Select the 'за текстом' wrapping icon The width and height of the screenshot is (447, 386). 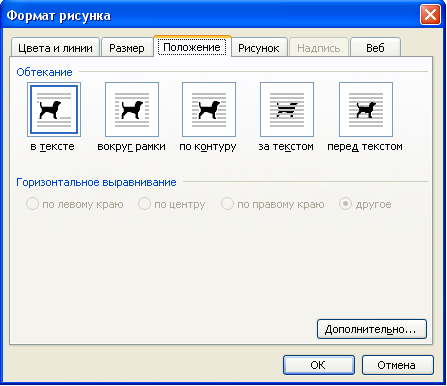[x=287, y=109]
